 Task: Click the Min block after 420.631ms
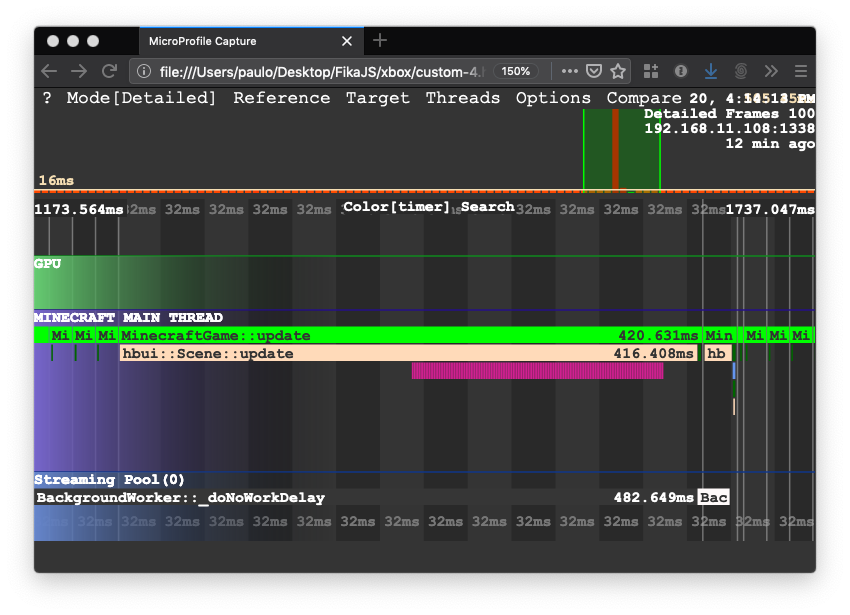718,336
